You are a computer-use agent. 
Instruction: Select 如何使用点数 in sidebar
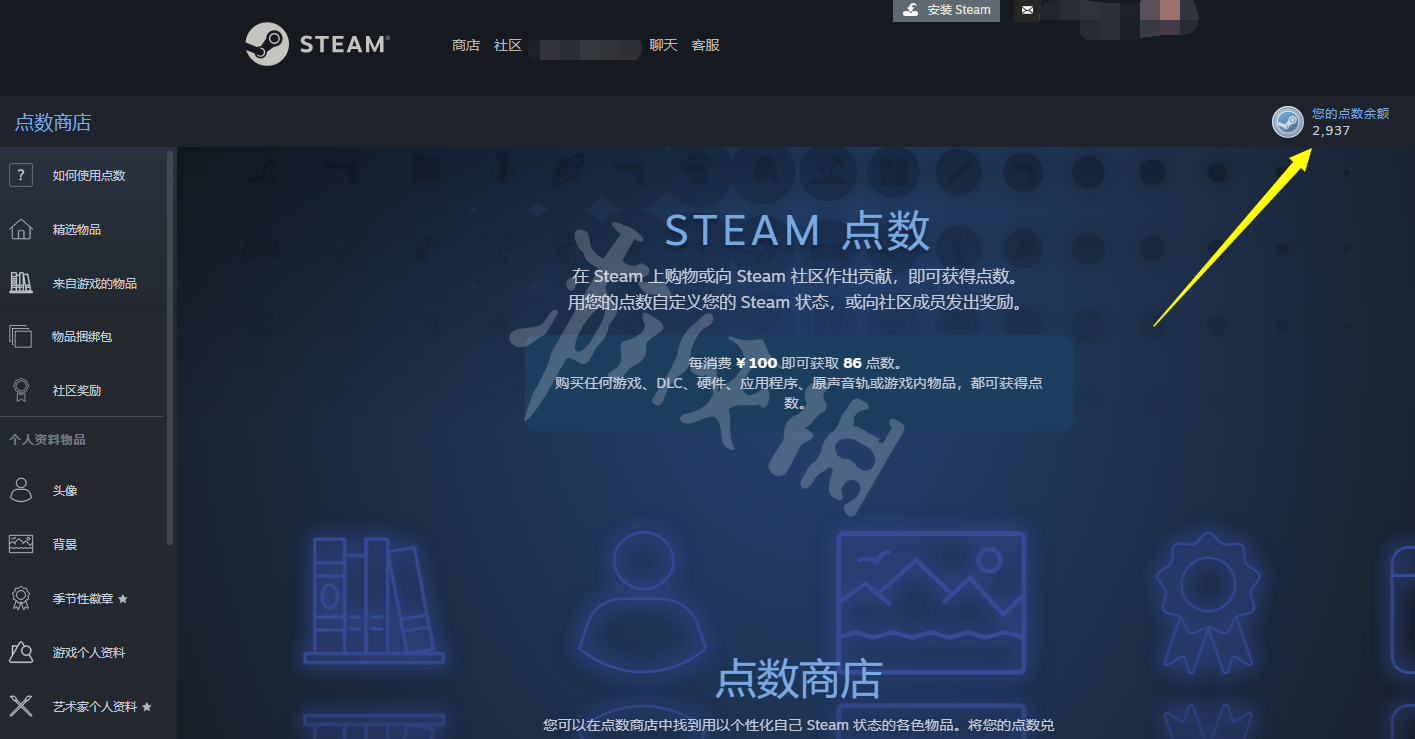pyautogui.click(x=89, y=175)
